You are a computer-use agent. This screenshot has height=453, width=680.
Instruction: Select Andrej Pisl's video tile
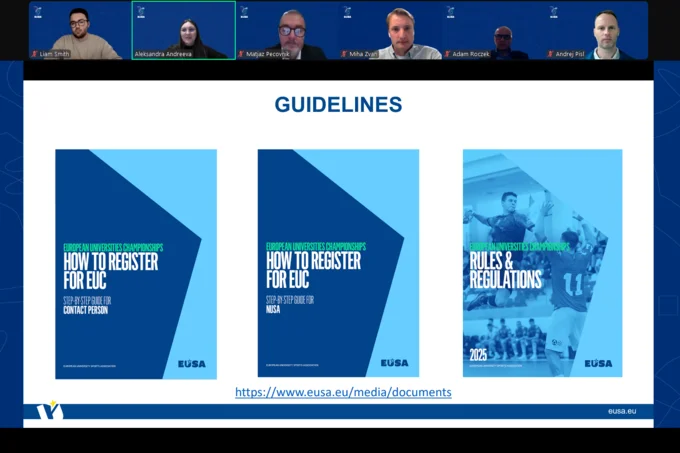[597, 30]
